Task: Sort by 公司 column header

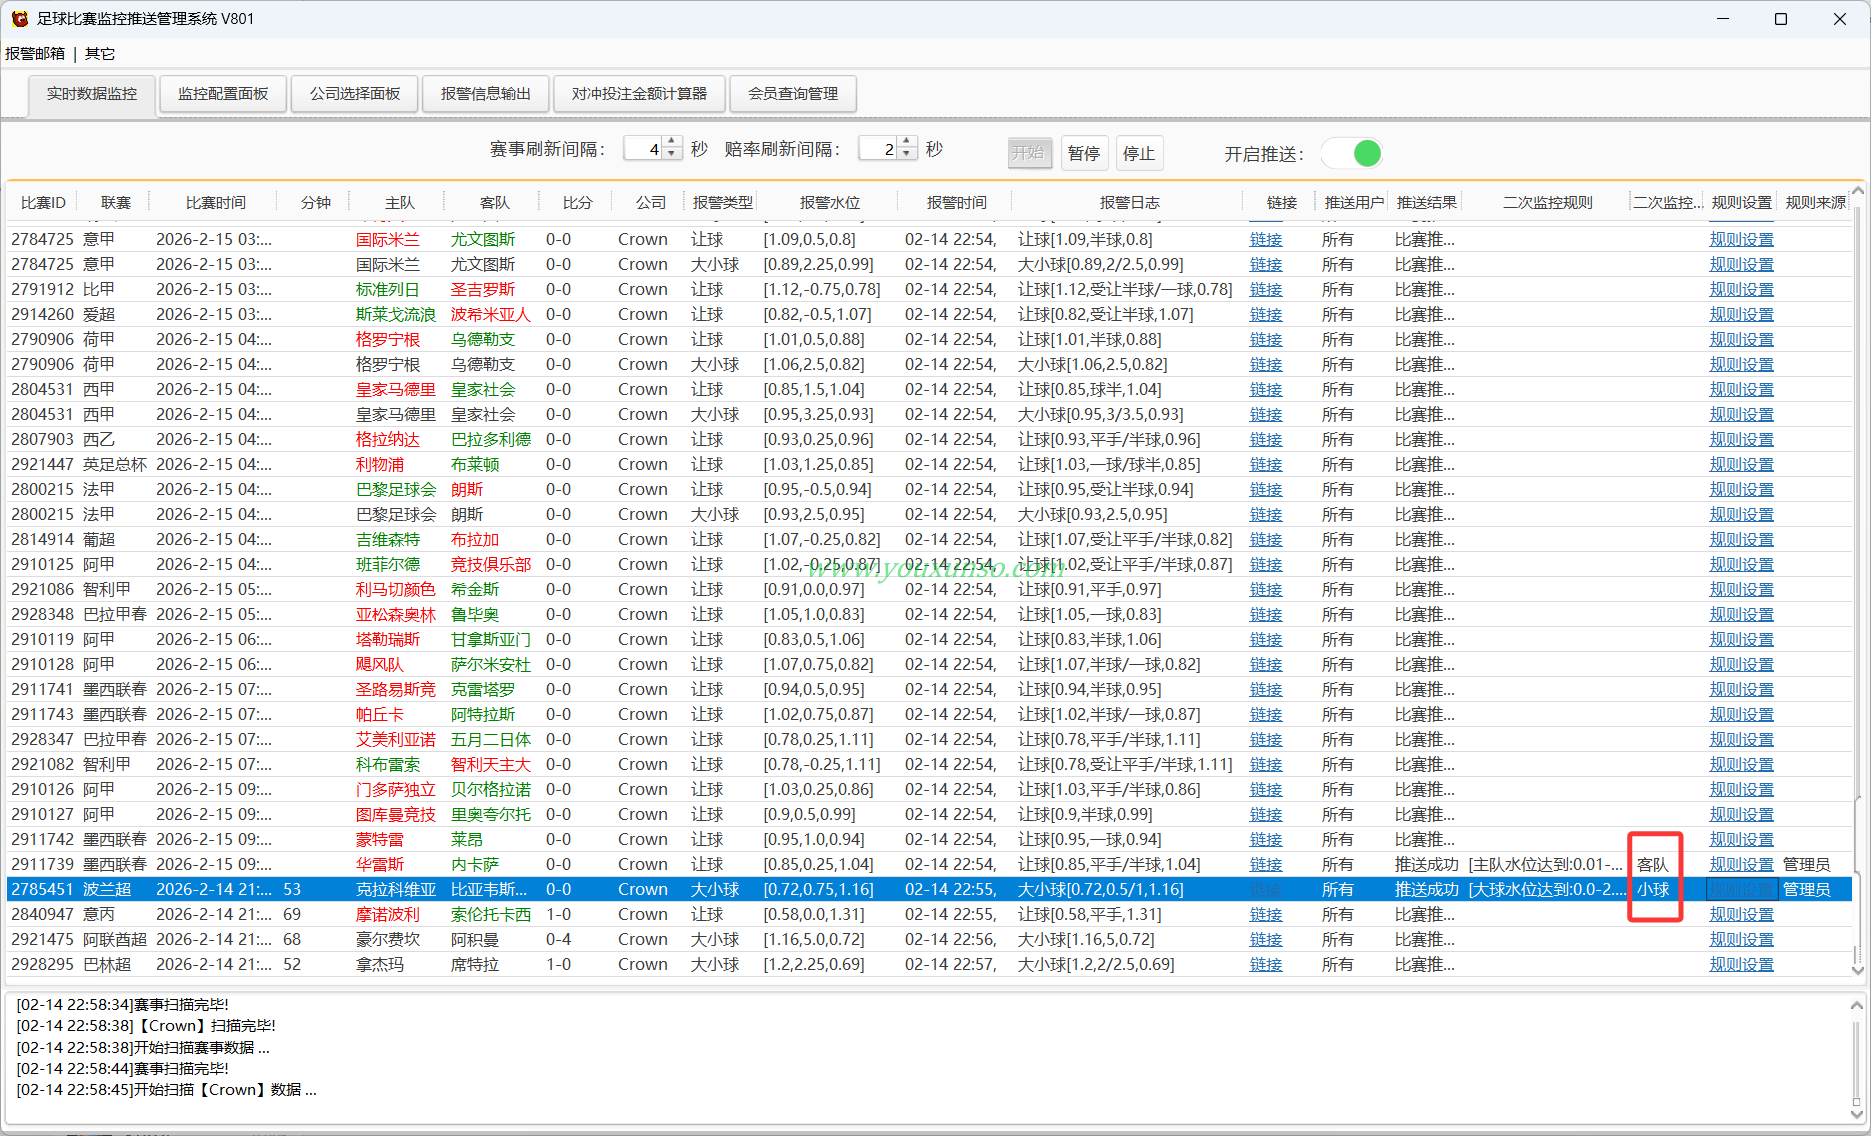Action: (x=650, y=202)
